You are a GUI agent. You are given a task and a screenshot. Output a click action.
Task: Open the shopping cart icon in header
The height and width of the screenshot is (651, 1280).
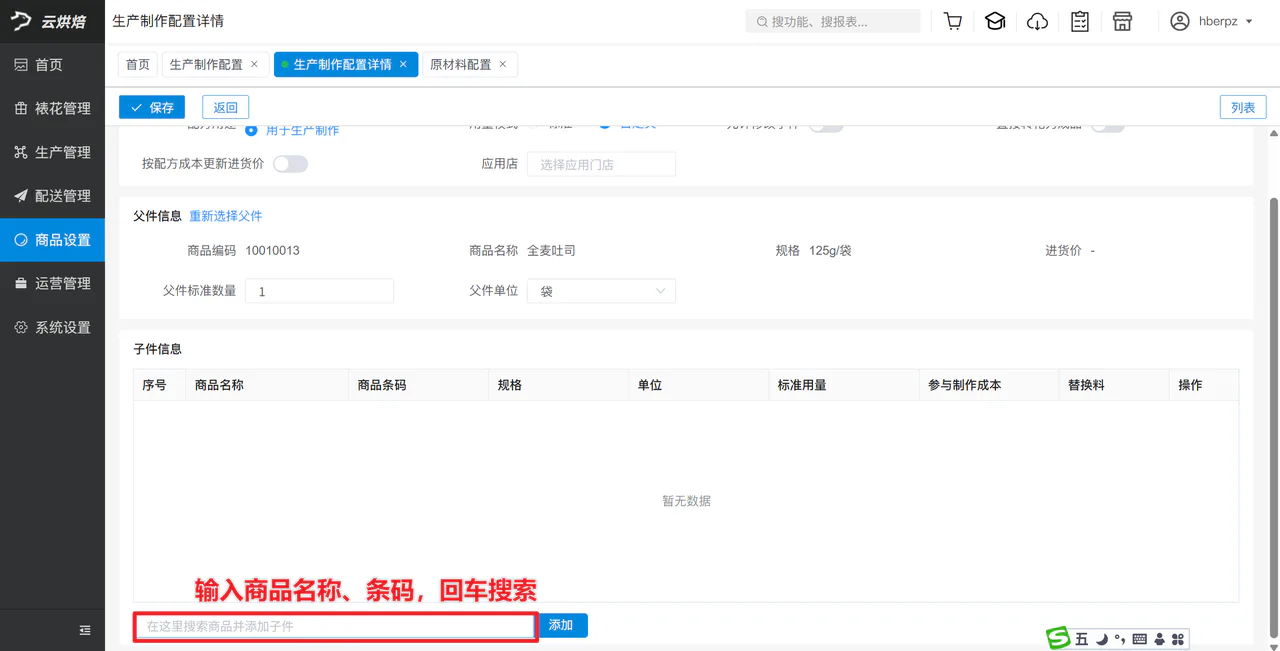tap(953, 21)
